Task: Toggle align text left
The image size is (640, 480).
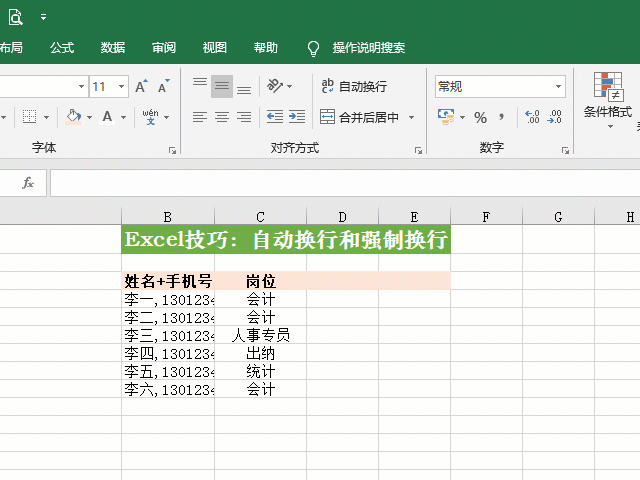Action: point(200,117)
